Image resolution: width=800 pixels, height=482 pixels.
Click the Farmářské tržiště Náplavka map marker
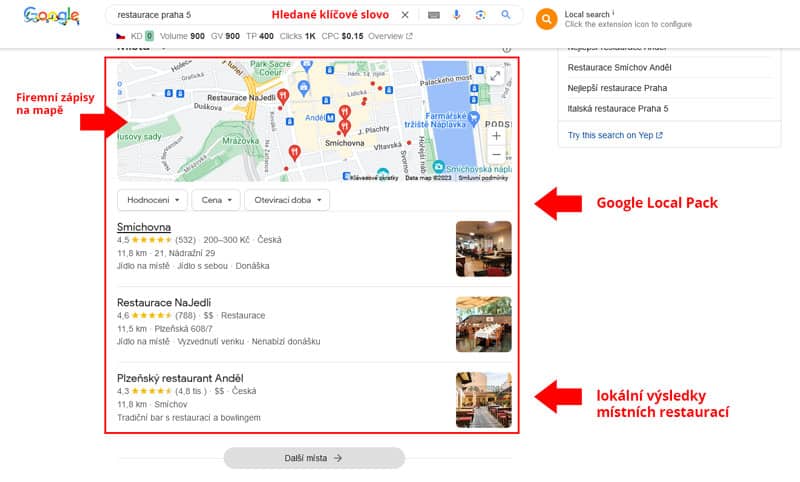click(473, 118)
